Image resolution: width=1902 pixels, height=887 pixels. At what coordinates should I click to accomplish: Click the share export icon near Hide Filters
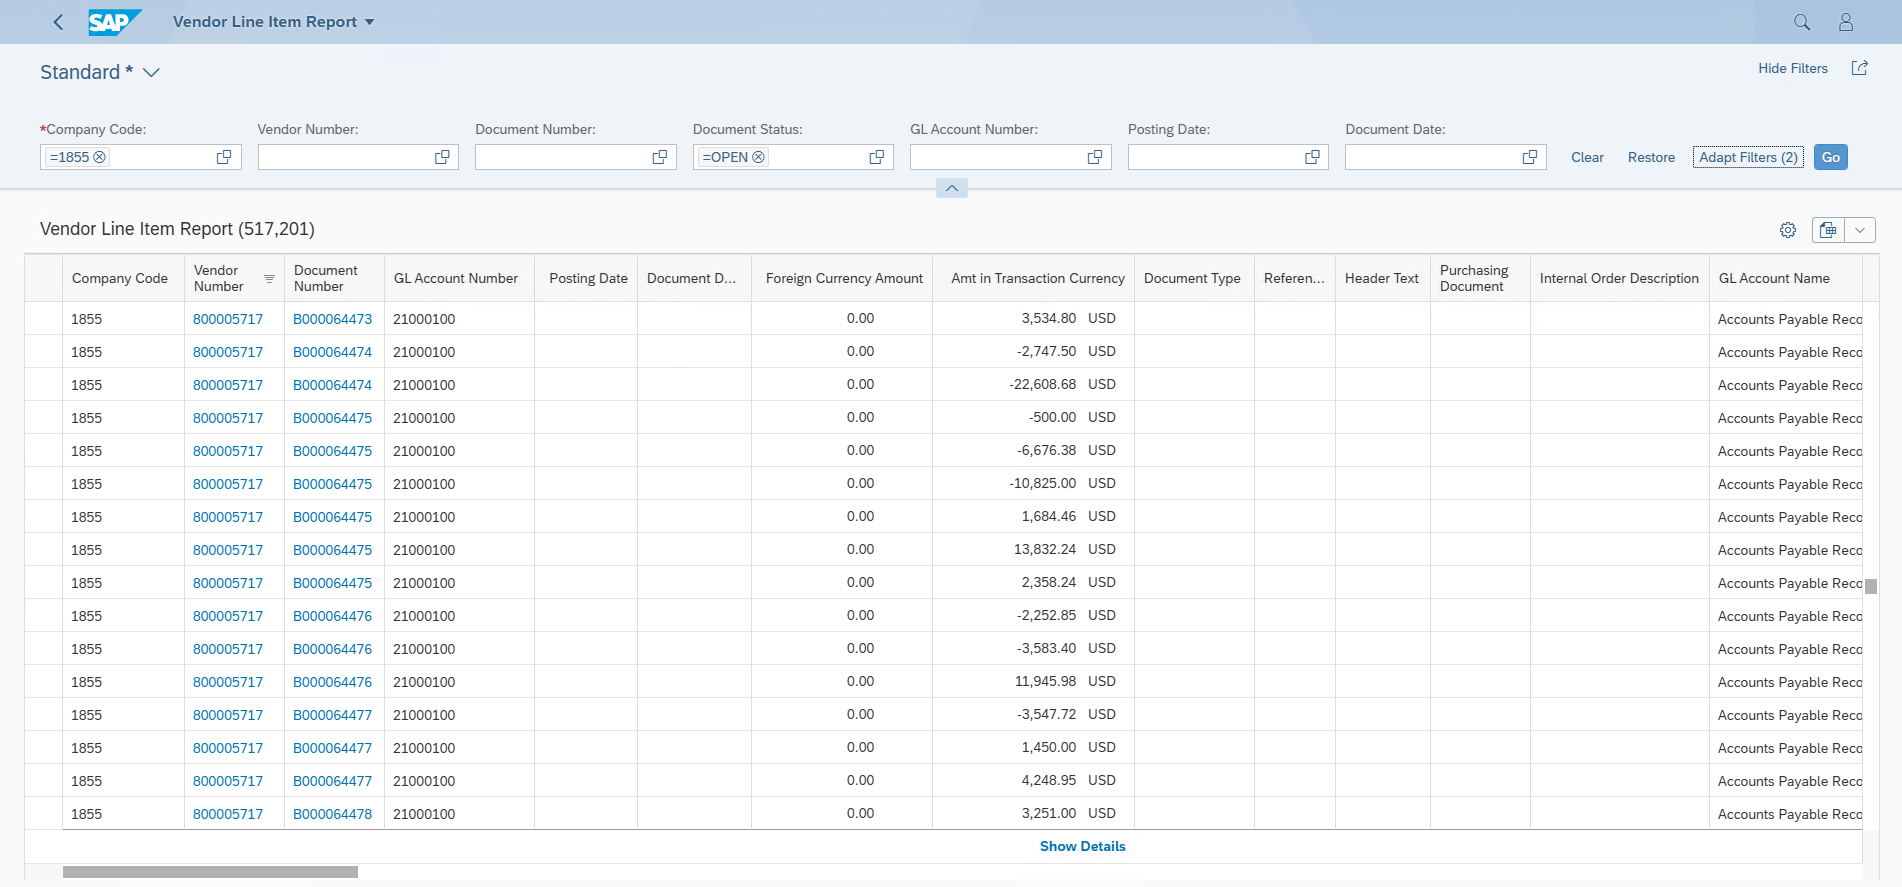click(1859, 68)
